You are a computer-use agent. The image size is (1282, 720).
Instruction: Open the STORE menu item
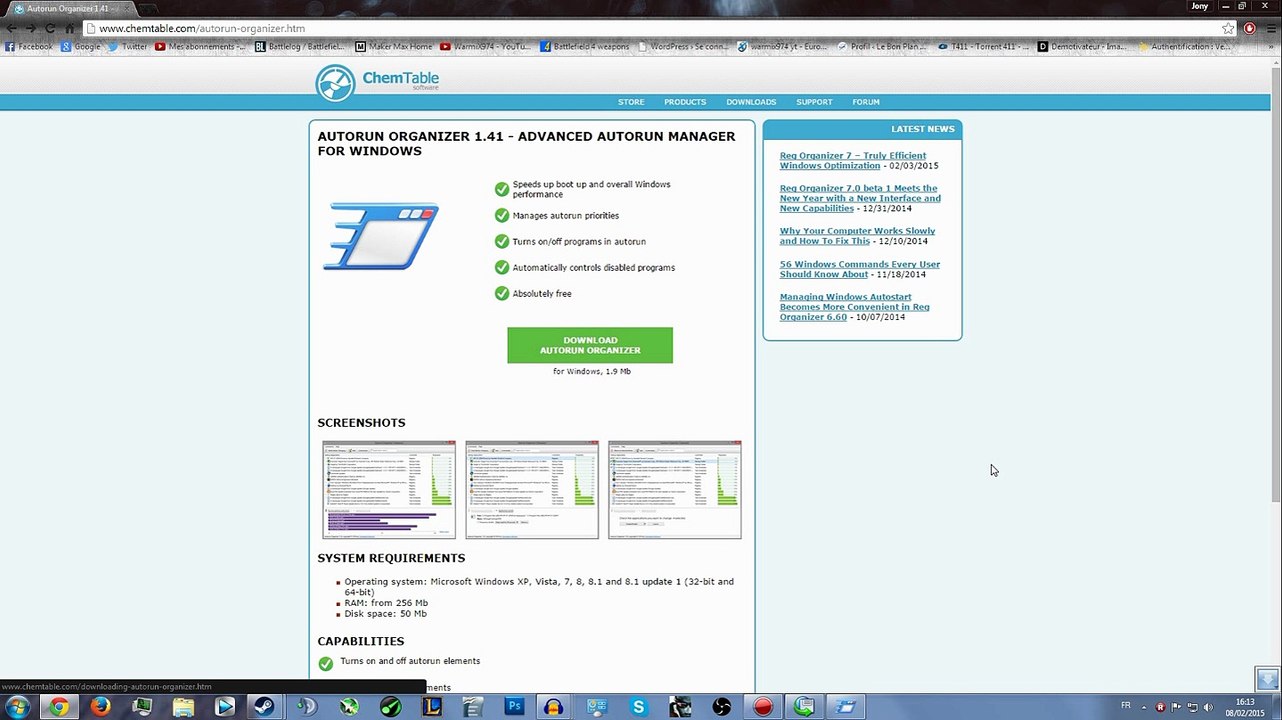(631, 102)
